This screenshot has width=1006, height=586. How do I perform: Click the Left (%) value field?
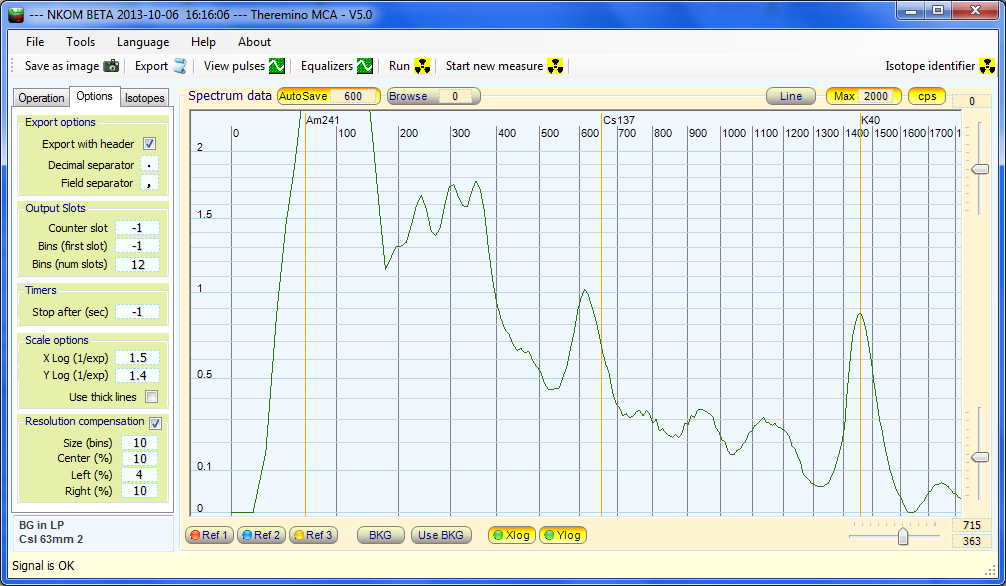[x=139, y=475]
